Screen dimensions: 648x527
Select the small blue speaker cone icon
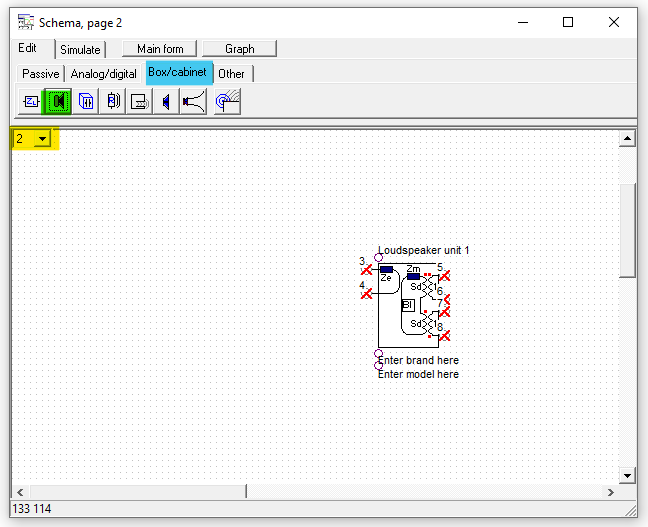click(166, 101)
